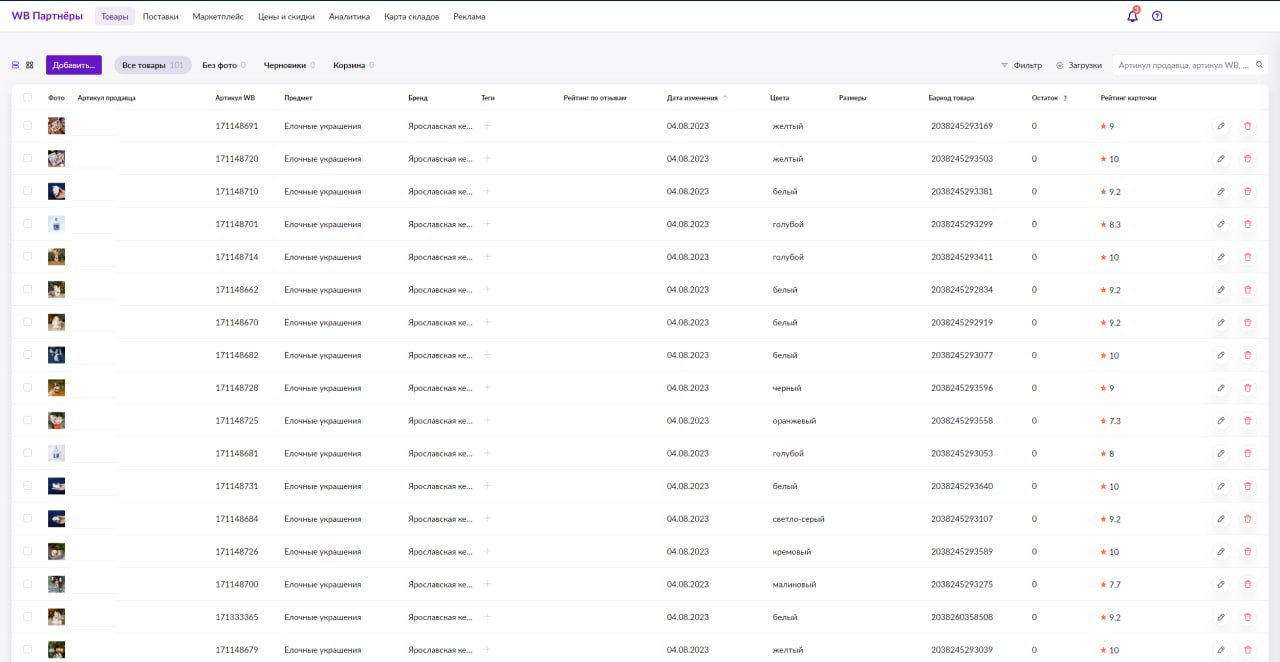Delete product 171148701 with trash icon

[1247, 224]
